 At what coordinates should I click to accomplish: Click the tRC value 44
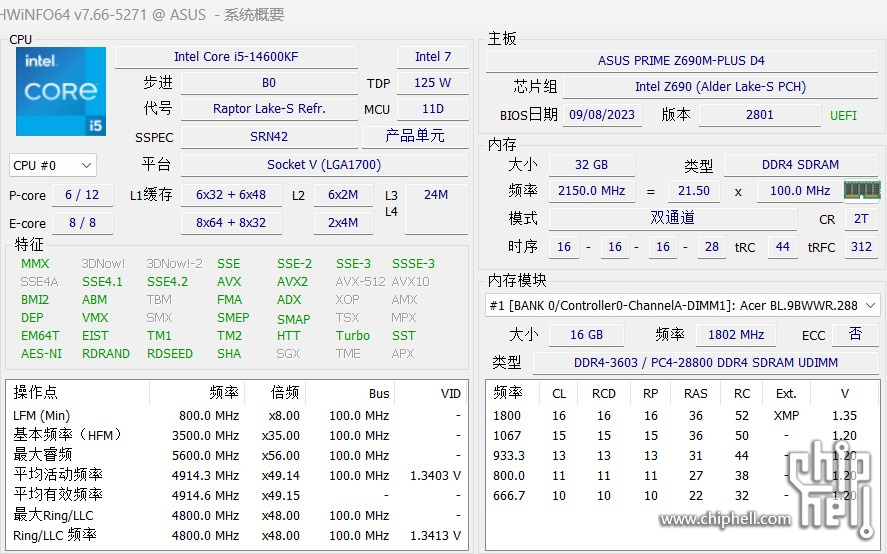[x=782, y=247]
